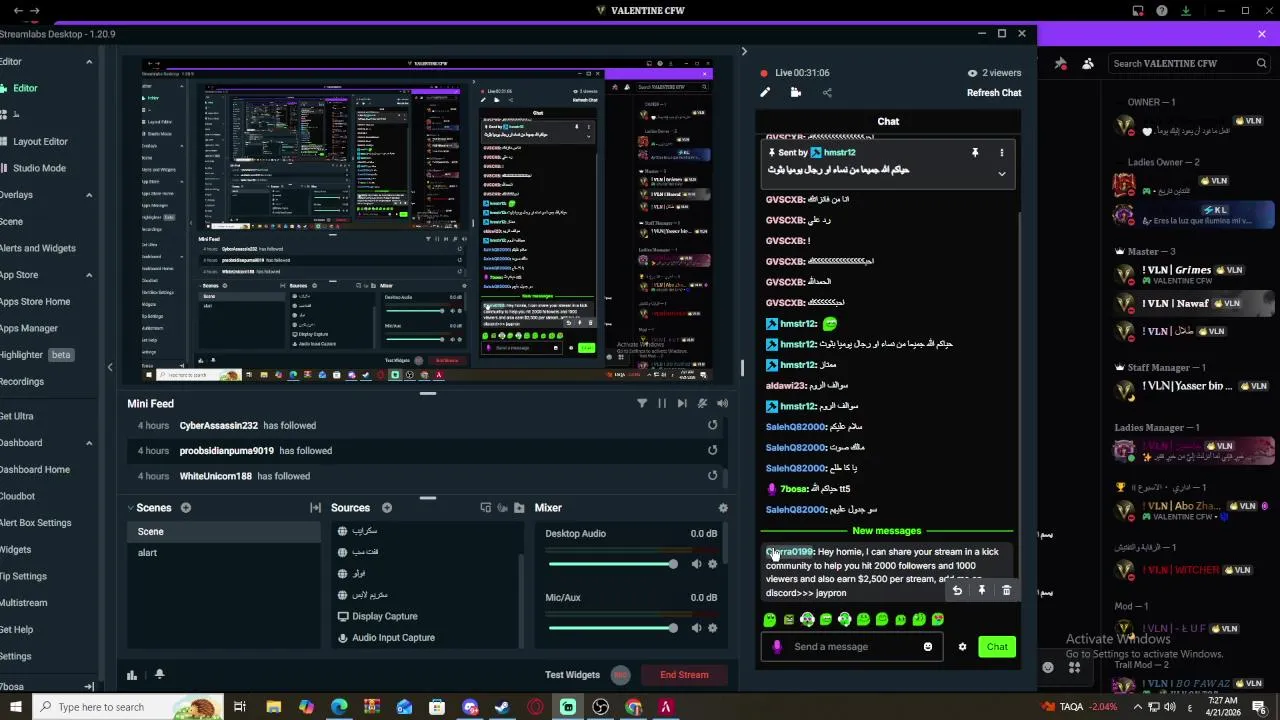The image size is (1280, 720).
Task: Open Mic/Aux settings gear
Action: pos(712,628)
